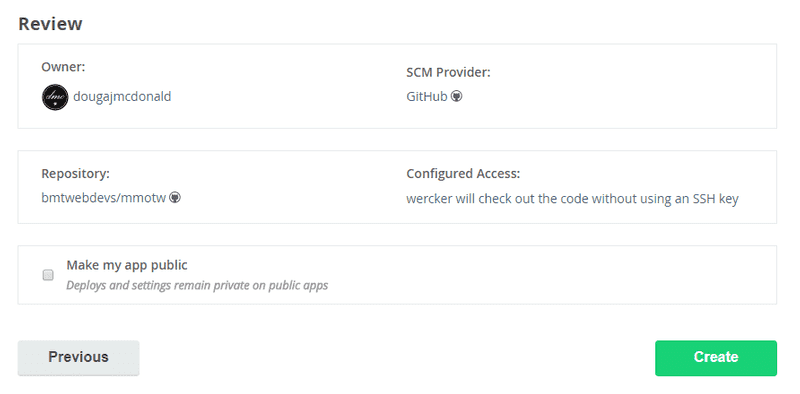
Task: Click the public app option panel
Action: [x=397, y=275]
